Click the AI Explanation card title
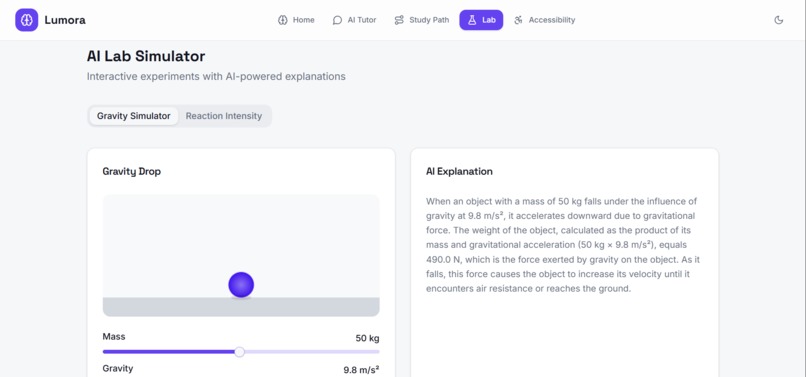The height and width of the screenshot is (377, 806). pyautogui.click(x=459, y=172)
